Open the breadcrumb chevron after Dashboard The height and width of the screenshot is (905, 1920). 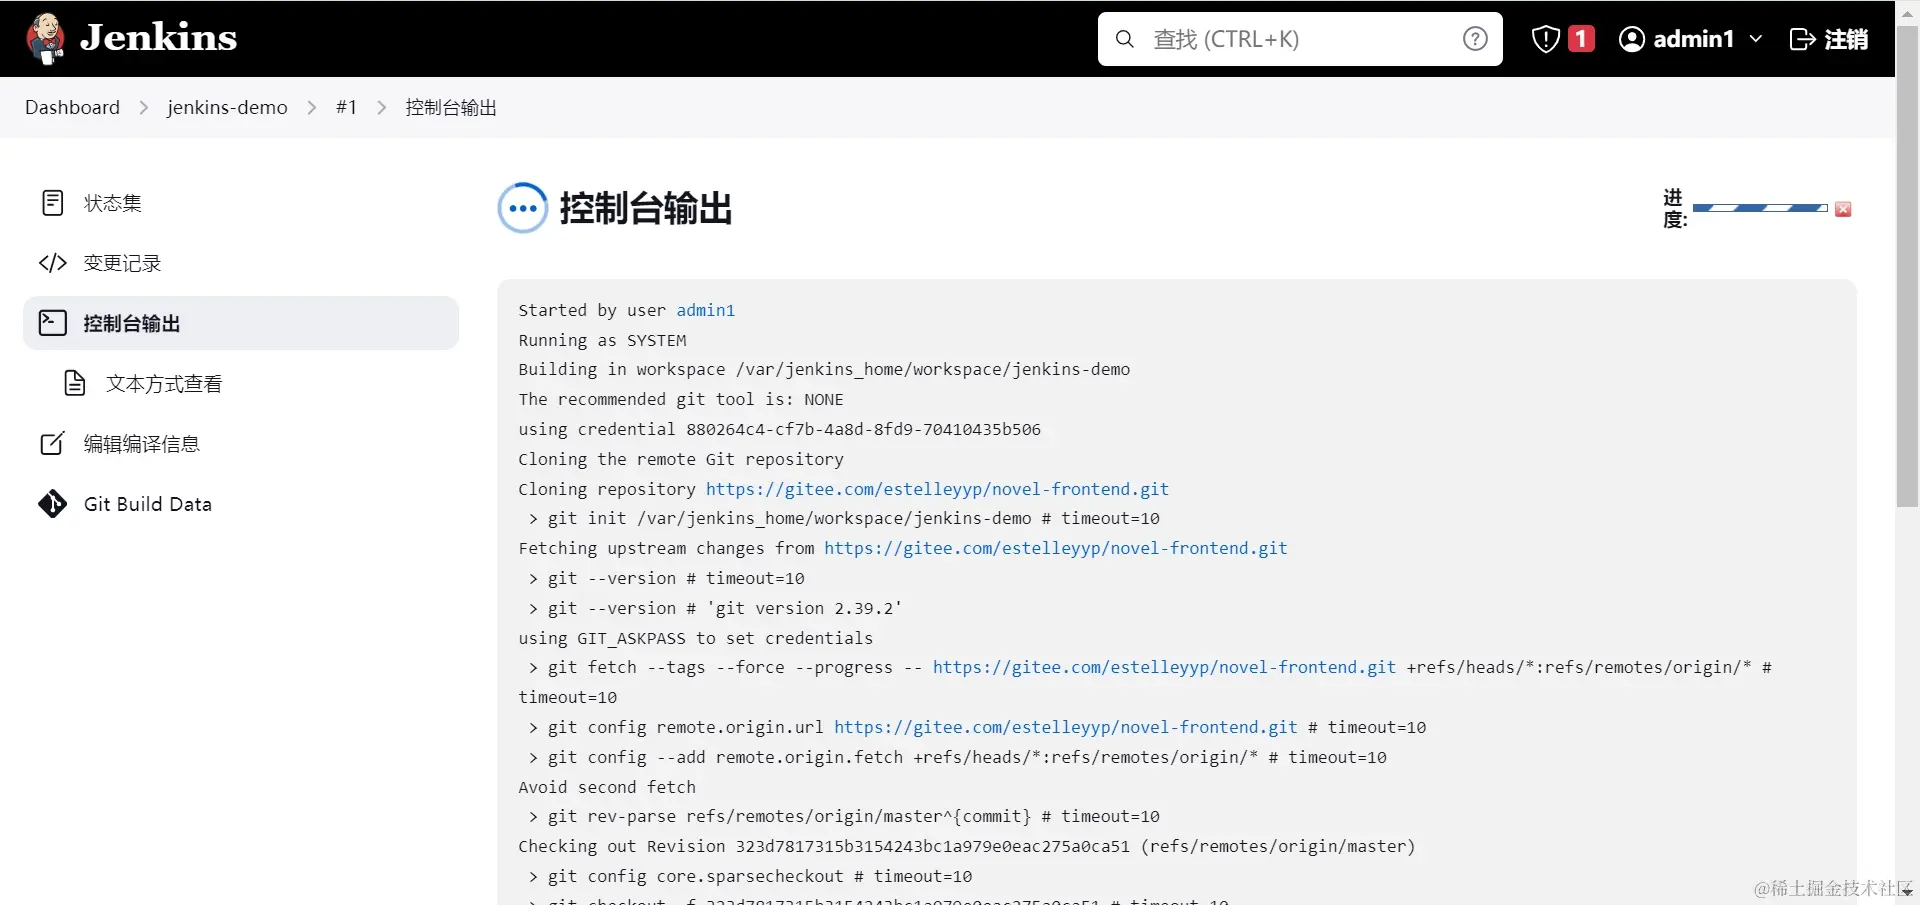143,107
